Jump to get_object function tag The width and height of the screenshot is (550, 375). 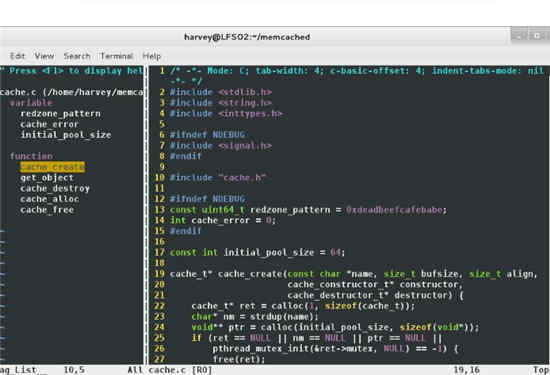[47, 178]
